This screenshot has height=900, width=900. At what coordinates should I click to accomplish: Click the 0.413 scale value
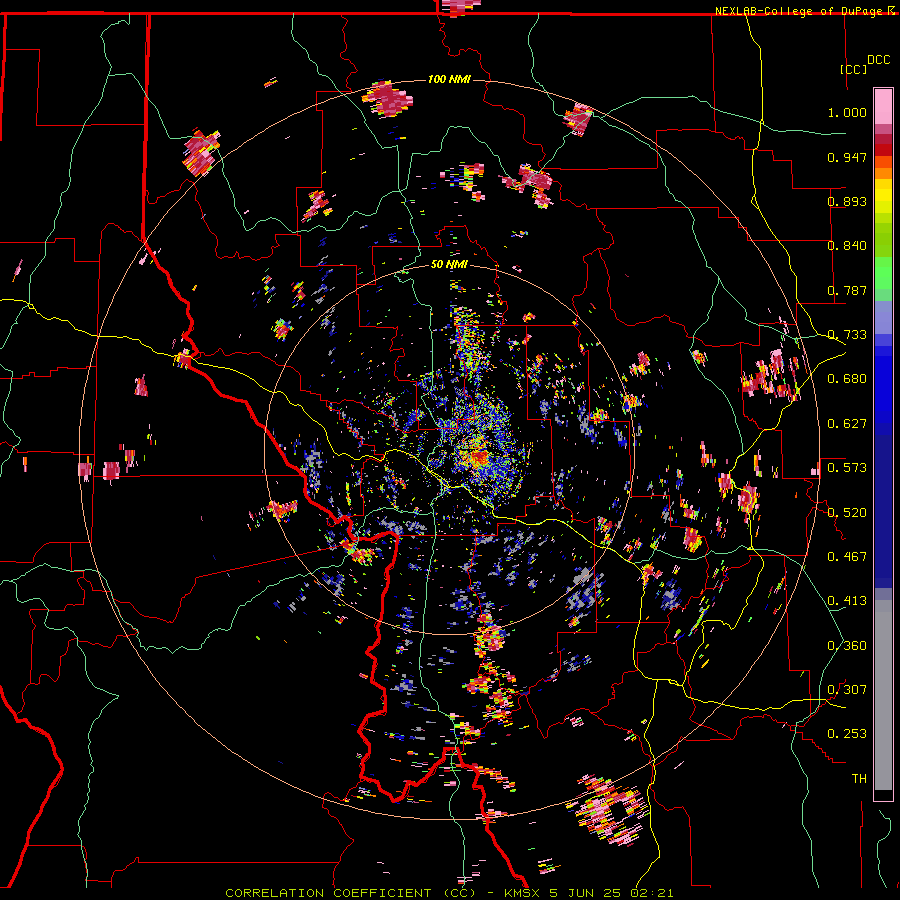click(x=847, y=601)
